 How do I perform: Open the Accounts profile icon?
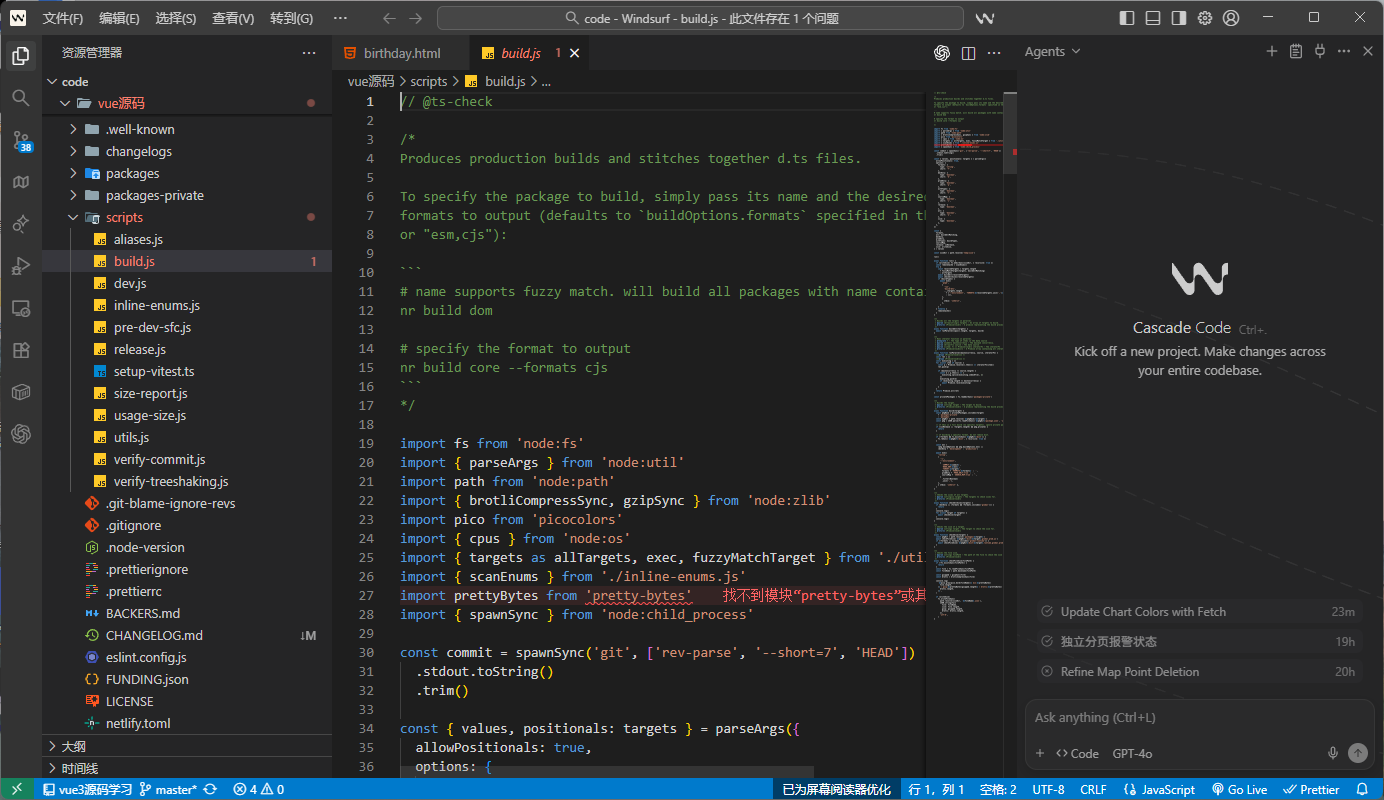(1231, 18)
